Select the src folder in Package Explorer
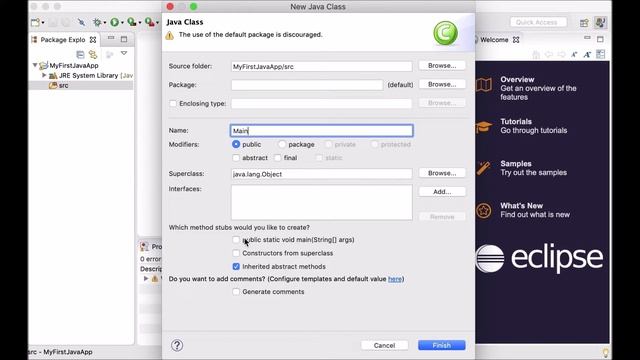The height and width of the screenshot is (360, 640). click(x=63, y=85)
